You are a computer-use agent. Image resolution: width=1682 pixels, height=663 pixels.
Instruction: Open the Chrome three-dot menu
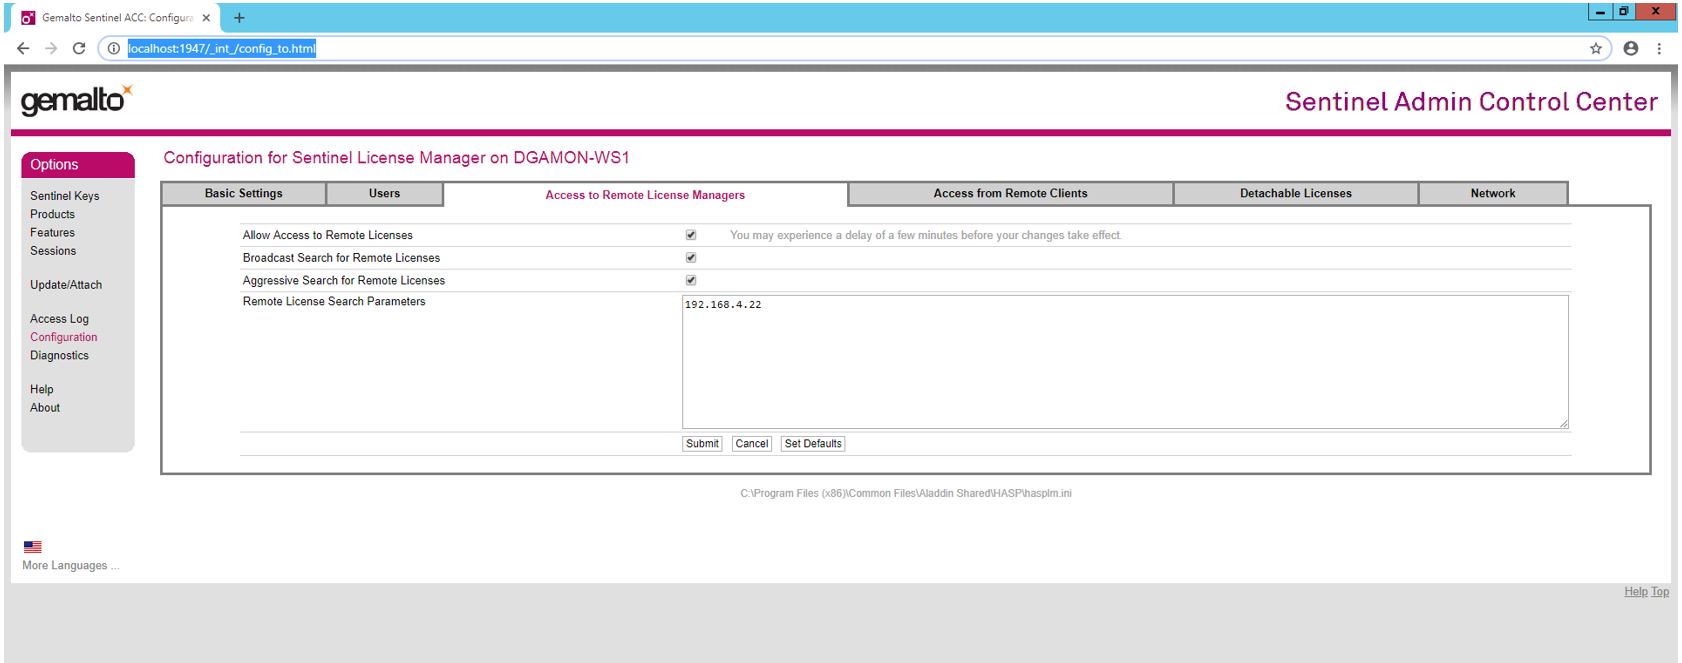[x=1659, y=48]
